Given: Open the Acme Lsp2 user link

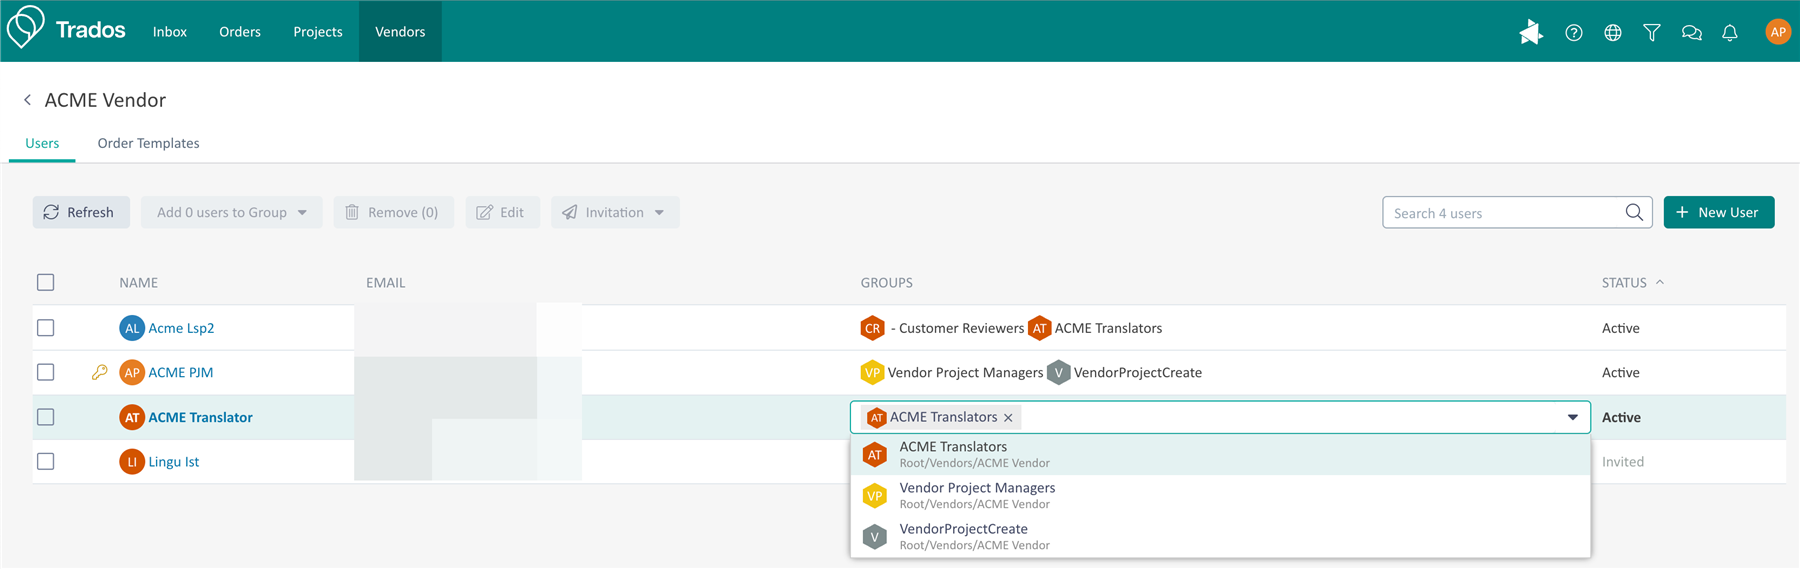Looking at the screenshot, I should [181, 328].
